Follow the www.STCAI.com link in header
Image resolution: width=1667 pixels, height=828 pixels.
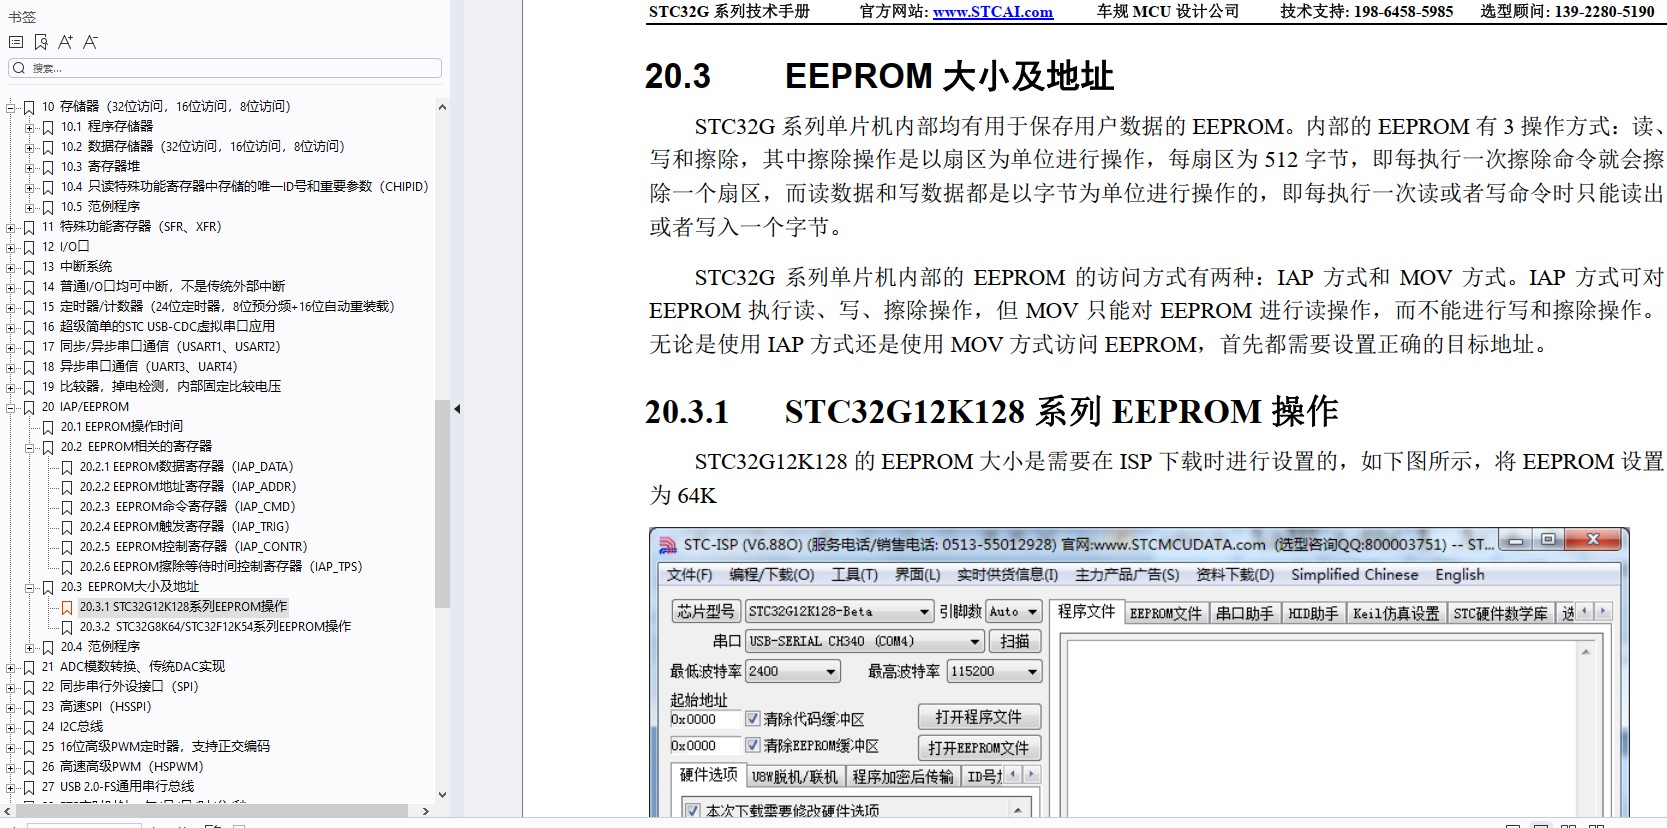pos(993,12)
